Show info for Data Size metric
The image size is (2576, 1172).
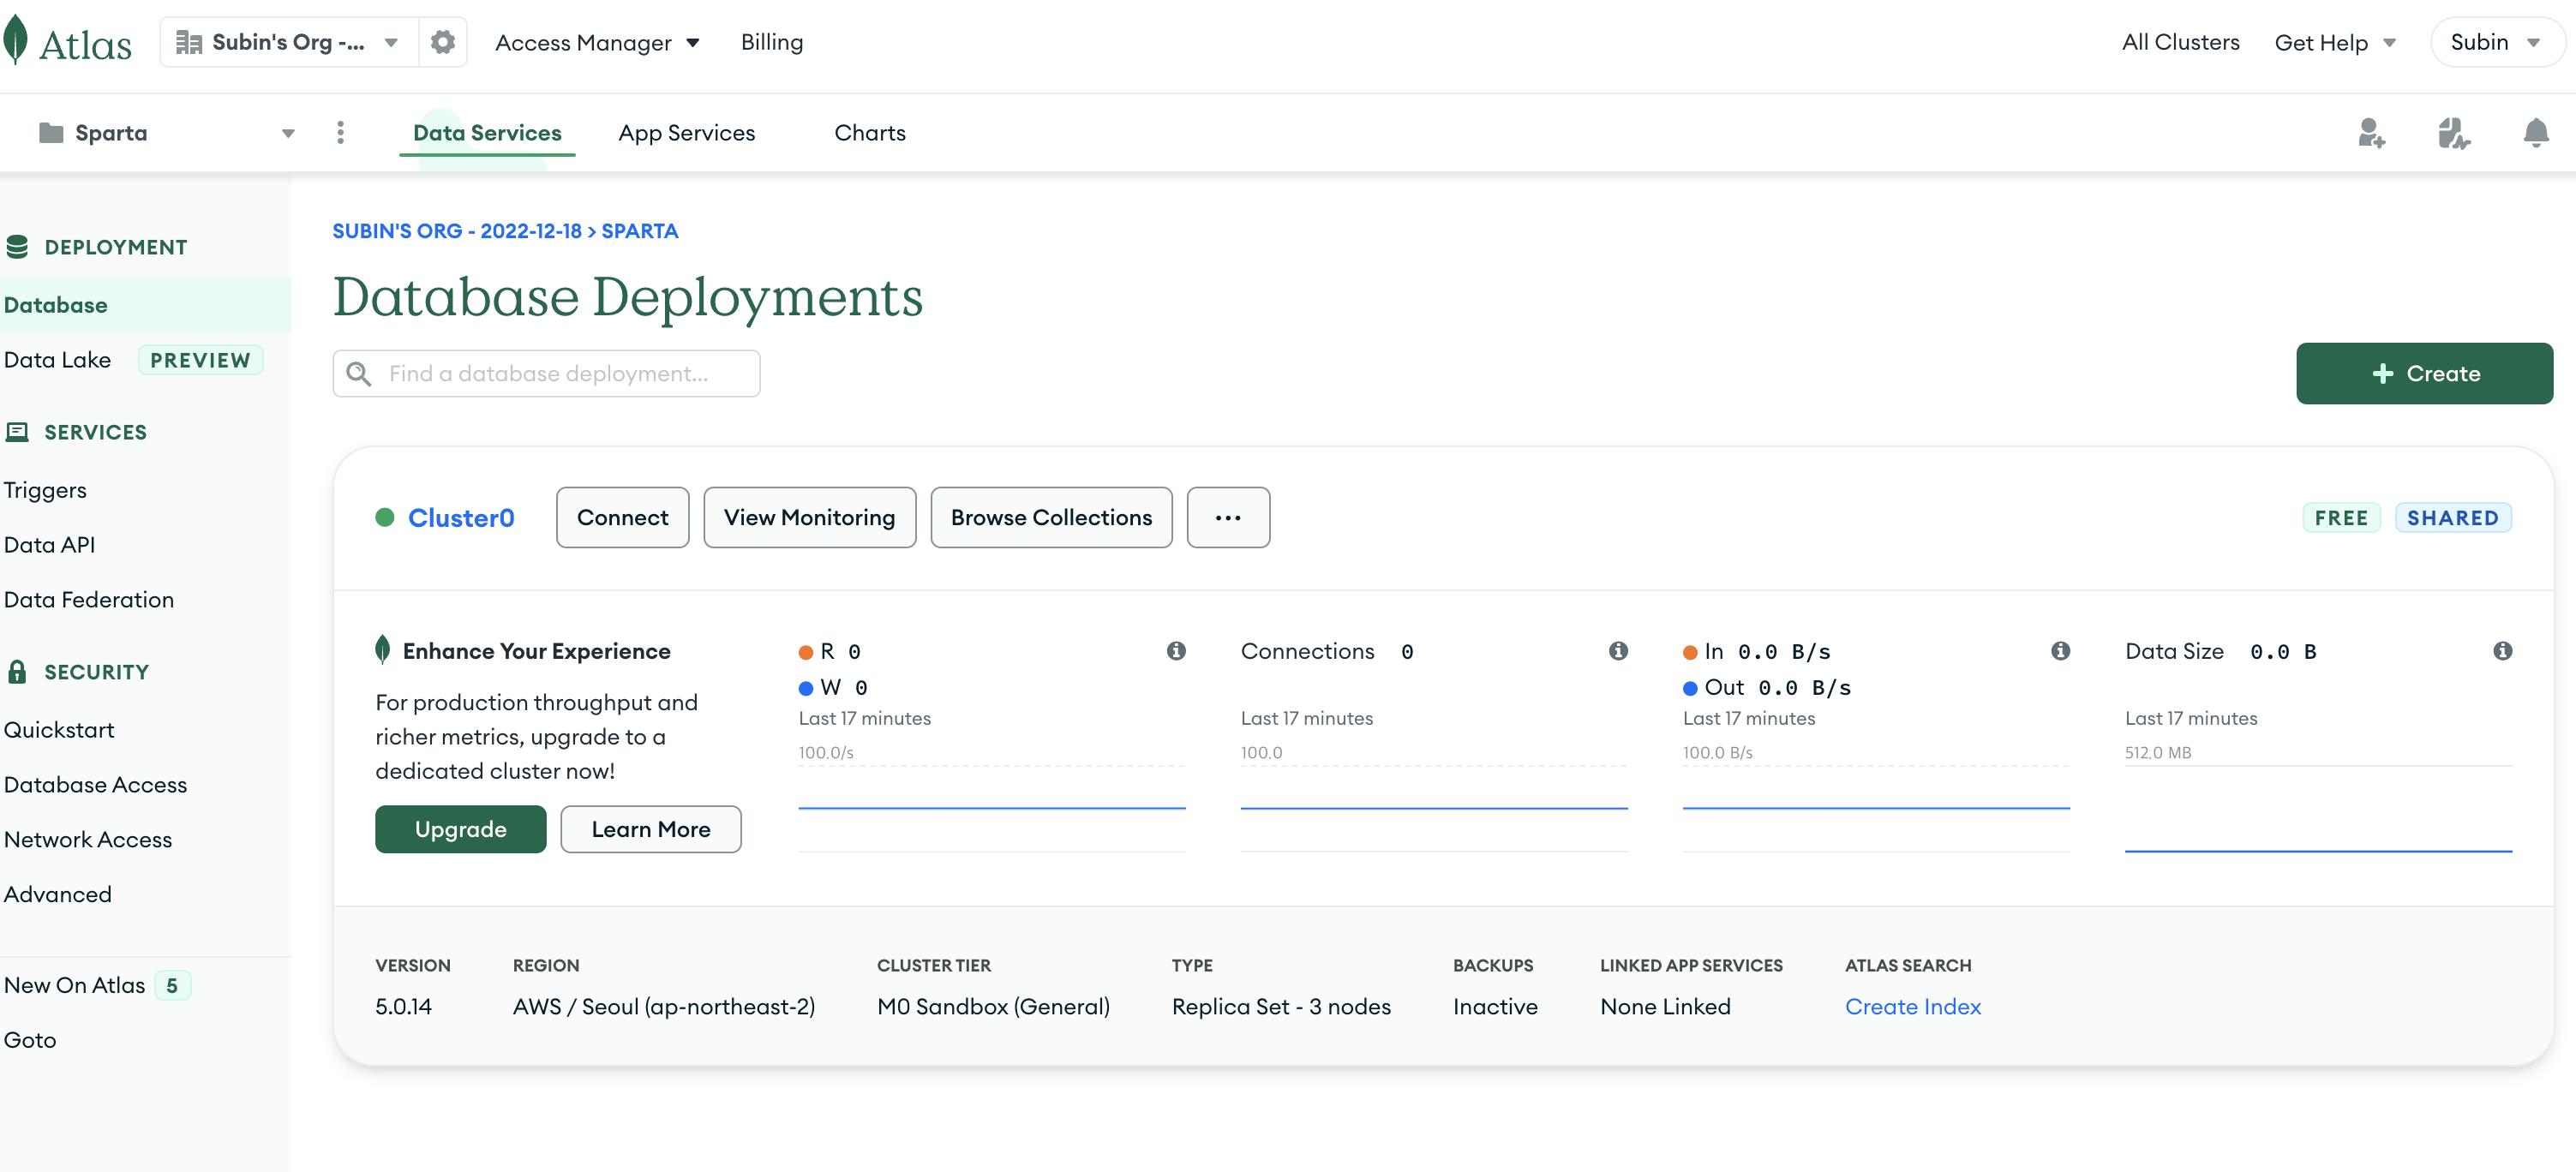(x=2502, y=651)
